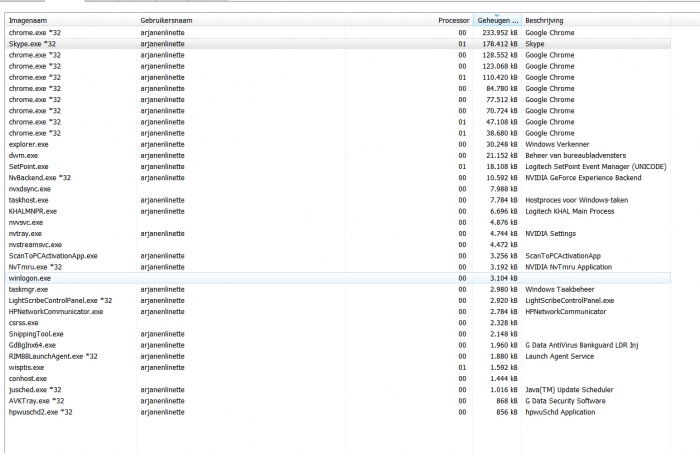The width and height of the screenshot is (700, 453).
Task: Select the chrome.exe row using 70.724 kB
Action: point(338,111)
